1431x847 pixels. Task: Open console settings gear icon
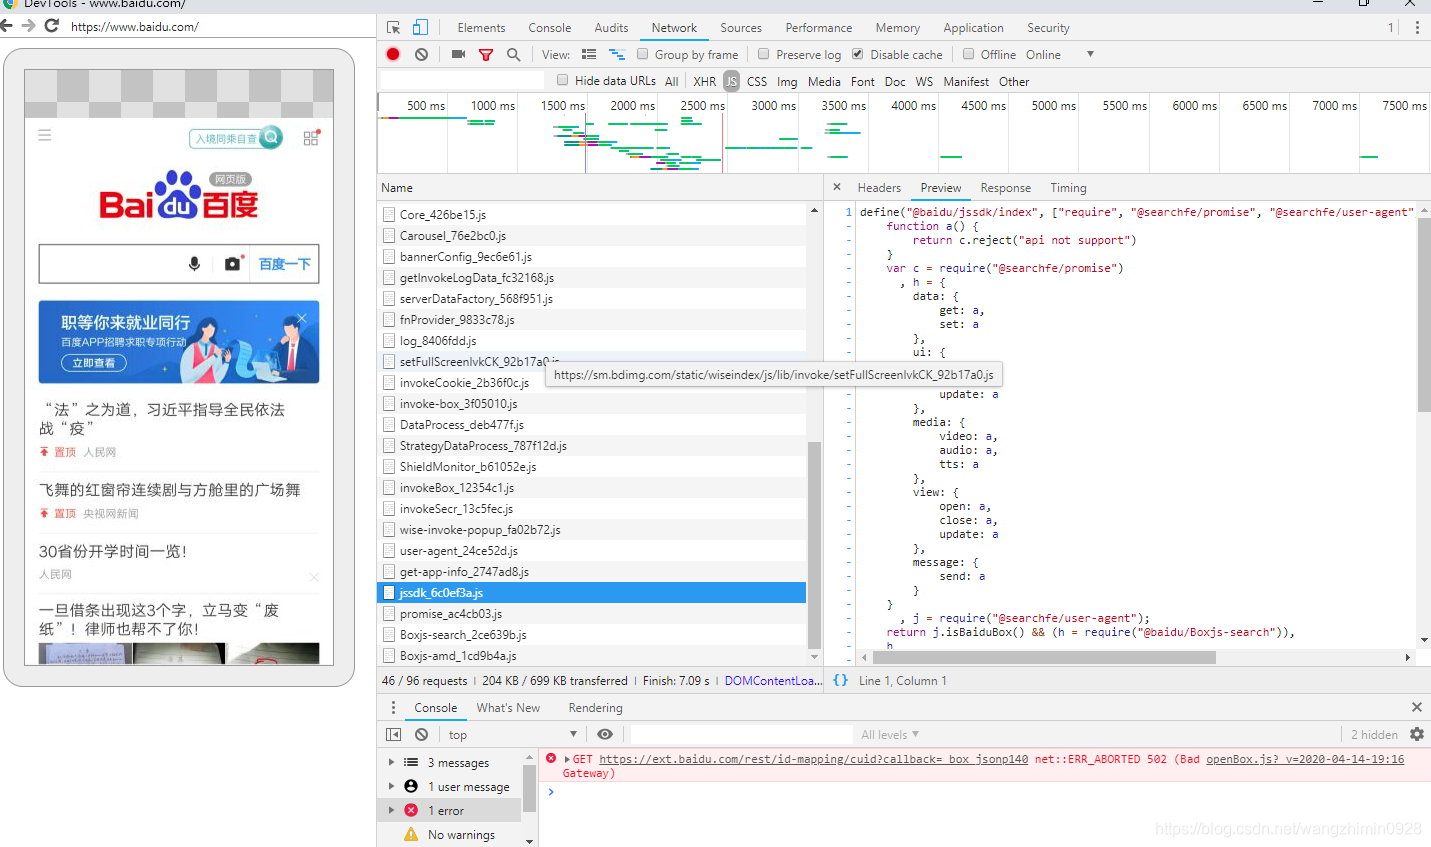1417,734
